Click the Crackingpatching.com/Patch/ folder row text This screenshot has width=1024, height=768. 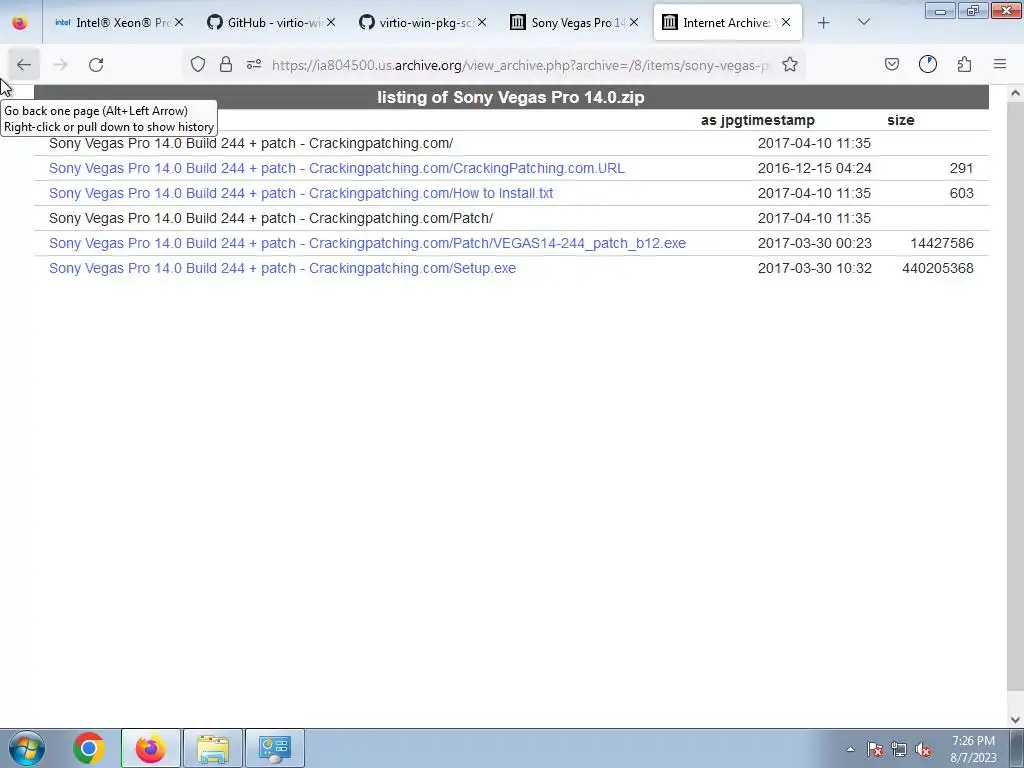[x=271, y=218]
